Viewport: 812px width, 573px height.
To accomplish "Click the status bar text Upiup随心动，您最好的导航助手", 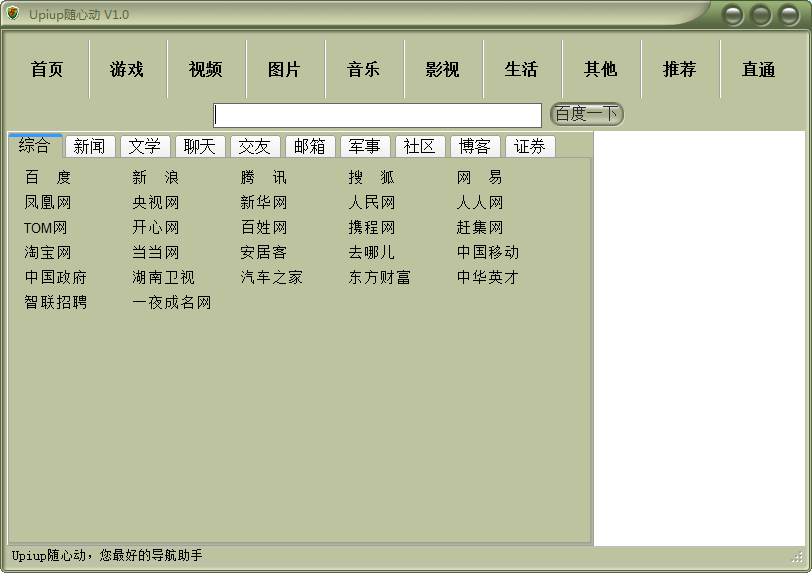I will [107, 555].
